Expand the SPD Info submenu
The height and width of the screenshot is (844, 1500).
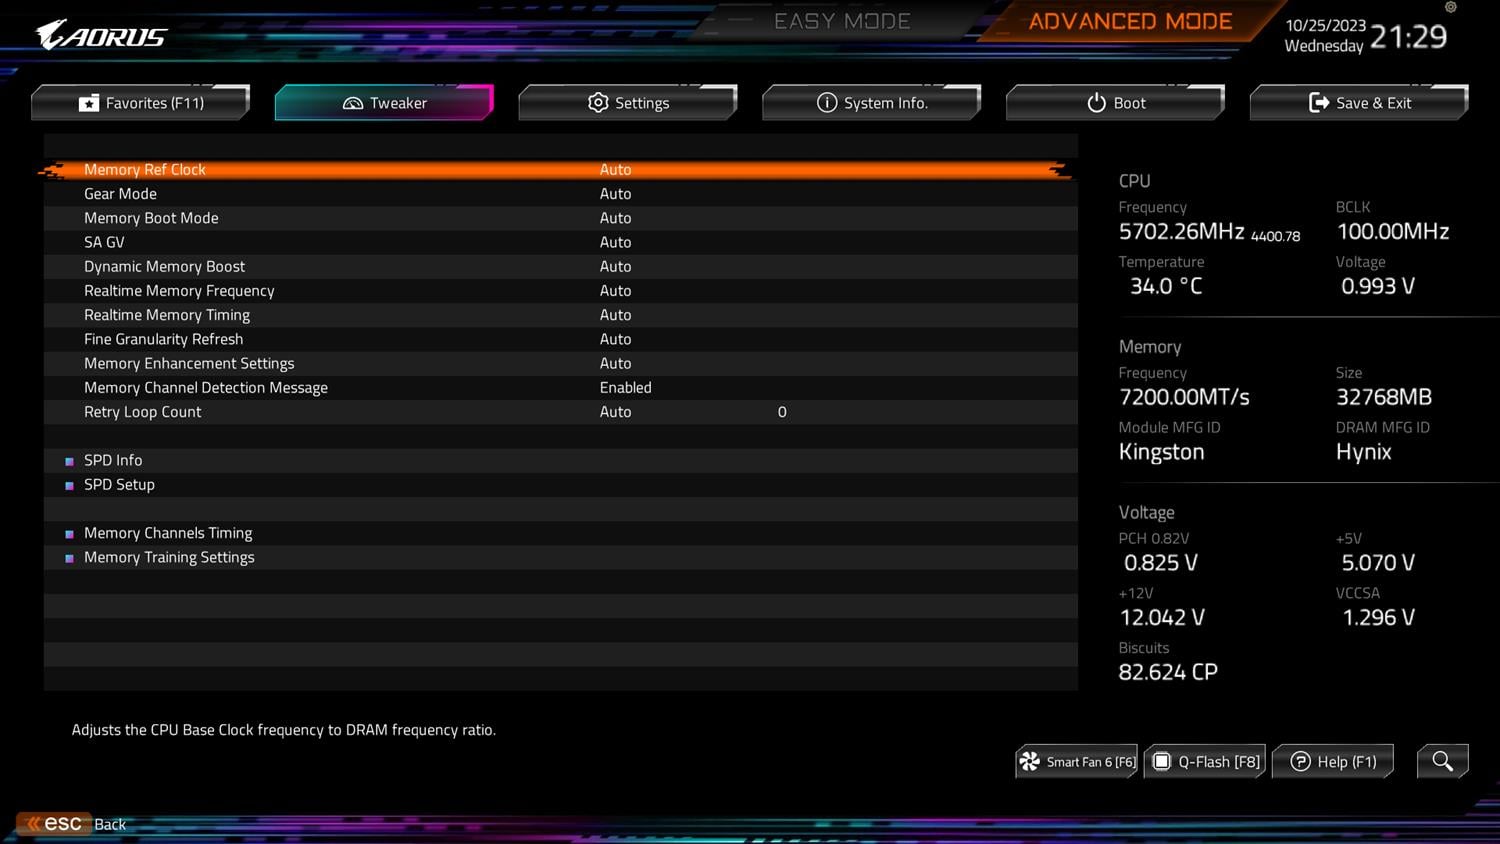click(113, 460)
